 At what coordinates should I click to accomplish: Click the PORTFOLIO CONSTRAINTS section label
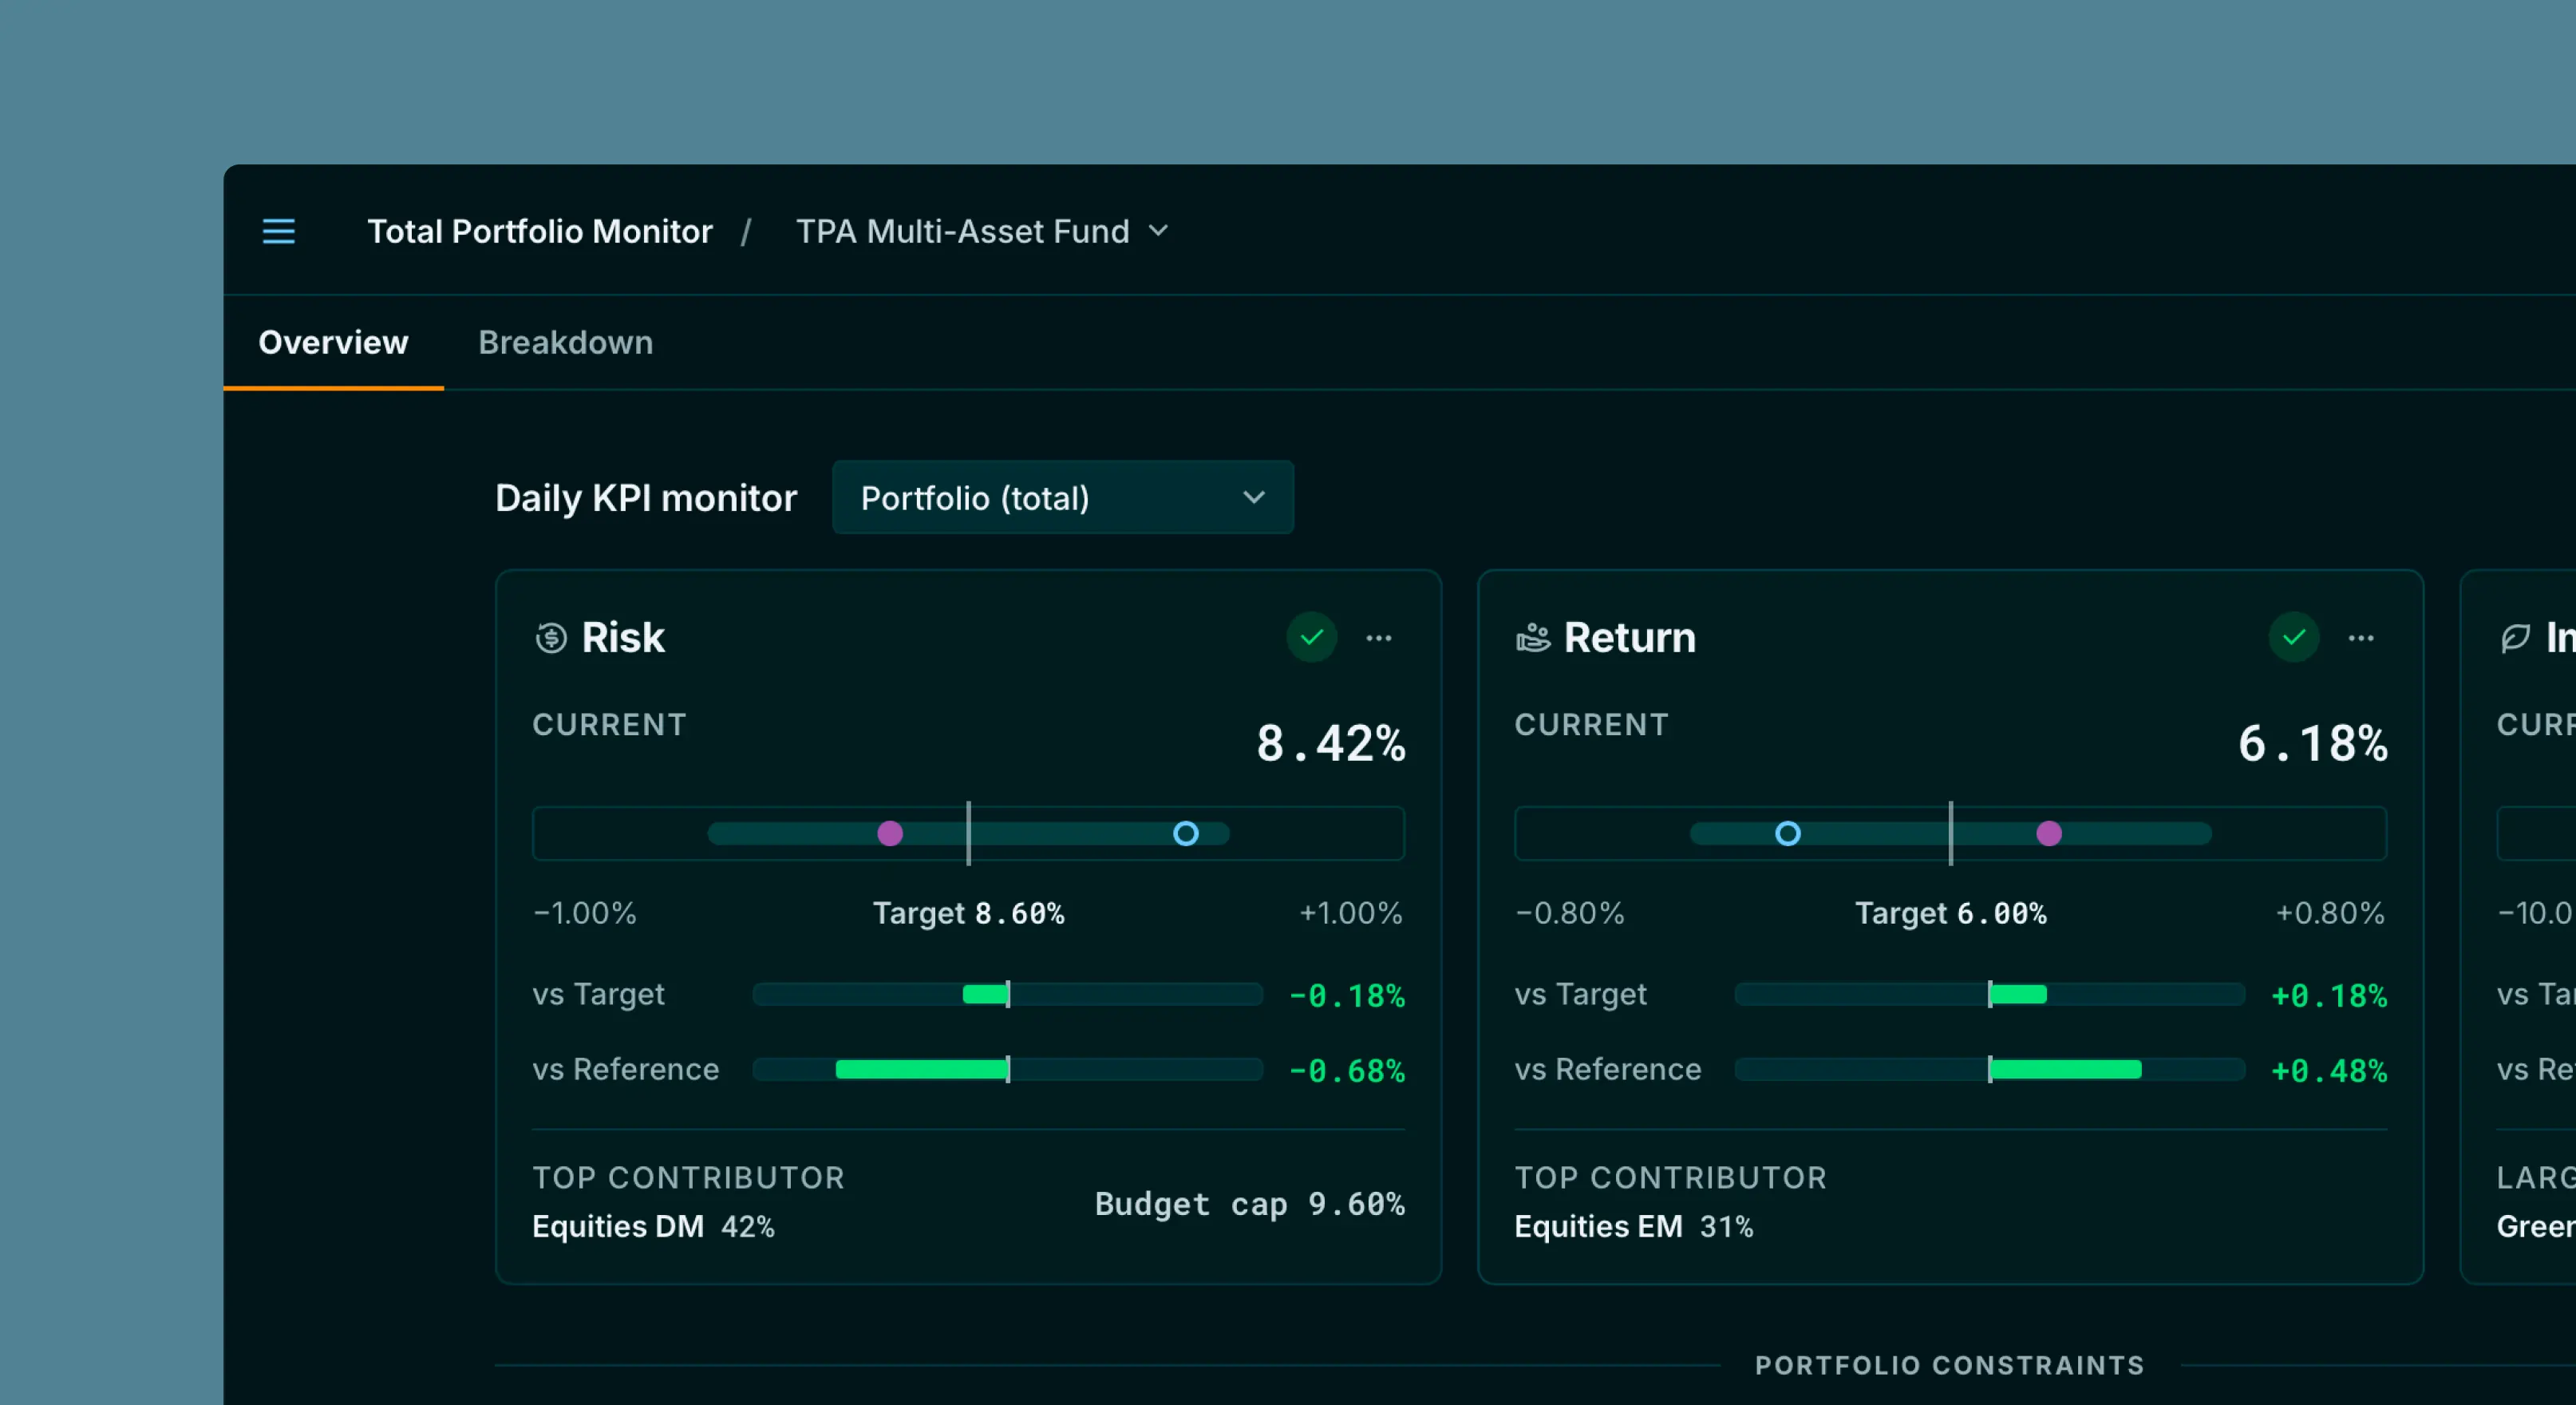coord(1950,1365)
